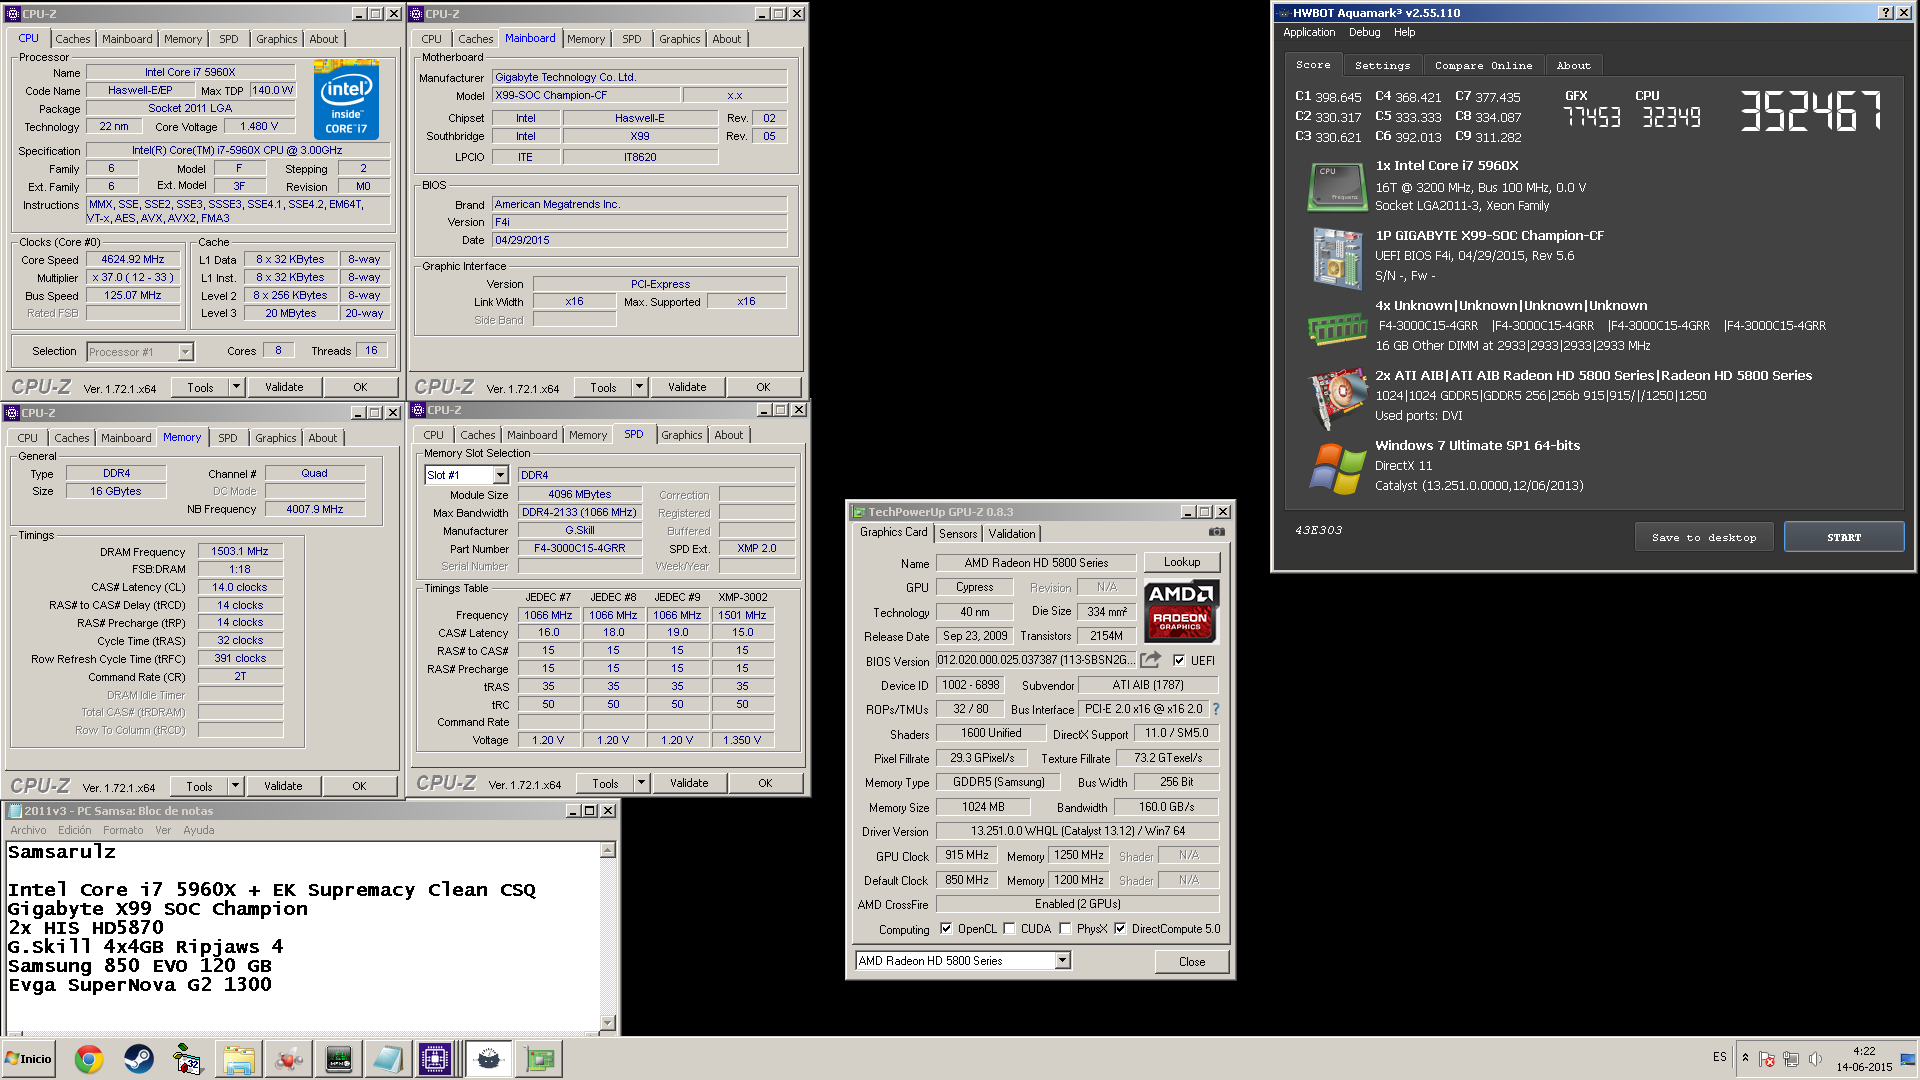1920x1080 pixels.
Task: Open the Caches tab in the CPU window
Action: [x=72, y=39]
